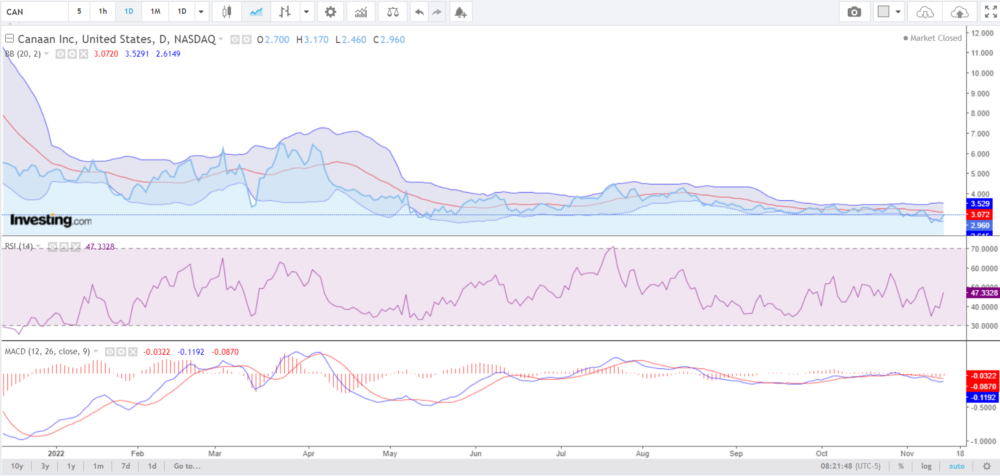Open the bar style dropdown arrow
Image resolution: width=1000 pixels, height=476 pixels.
click(x=307, y=12)
